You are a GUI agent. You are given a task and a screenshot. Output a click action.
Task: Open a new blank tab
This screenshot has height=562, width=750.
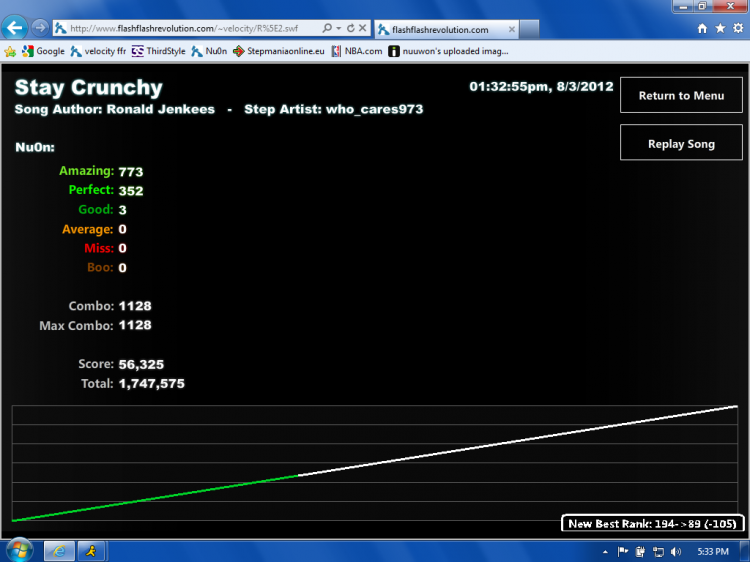(x=529, y=29)
